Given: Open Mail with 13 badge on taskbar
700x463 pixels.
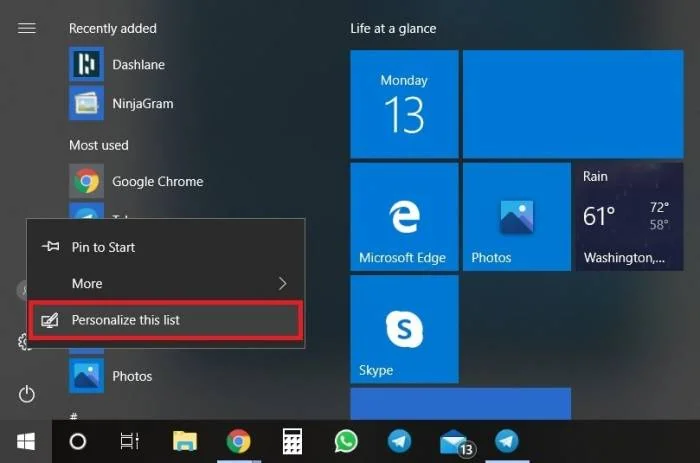Looking at the screenshot, I should (457, 443).
